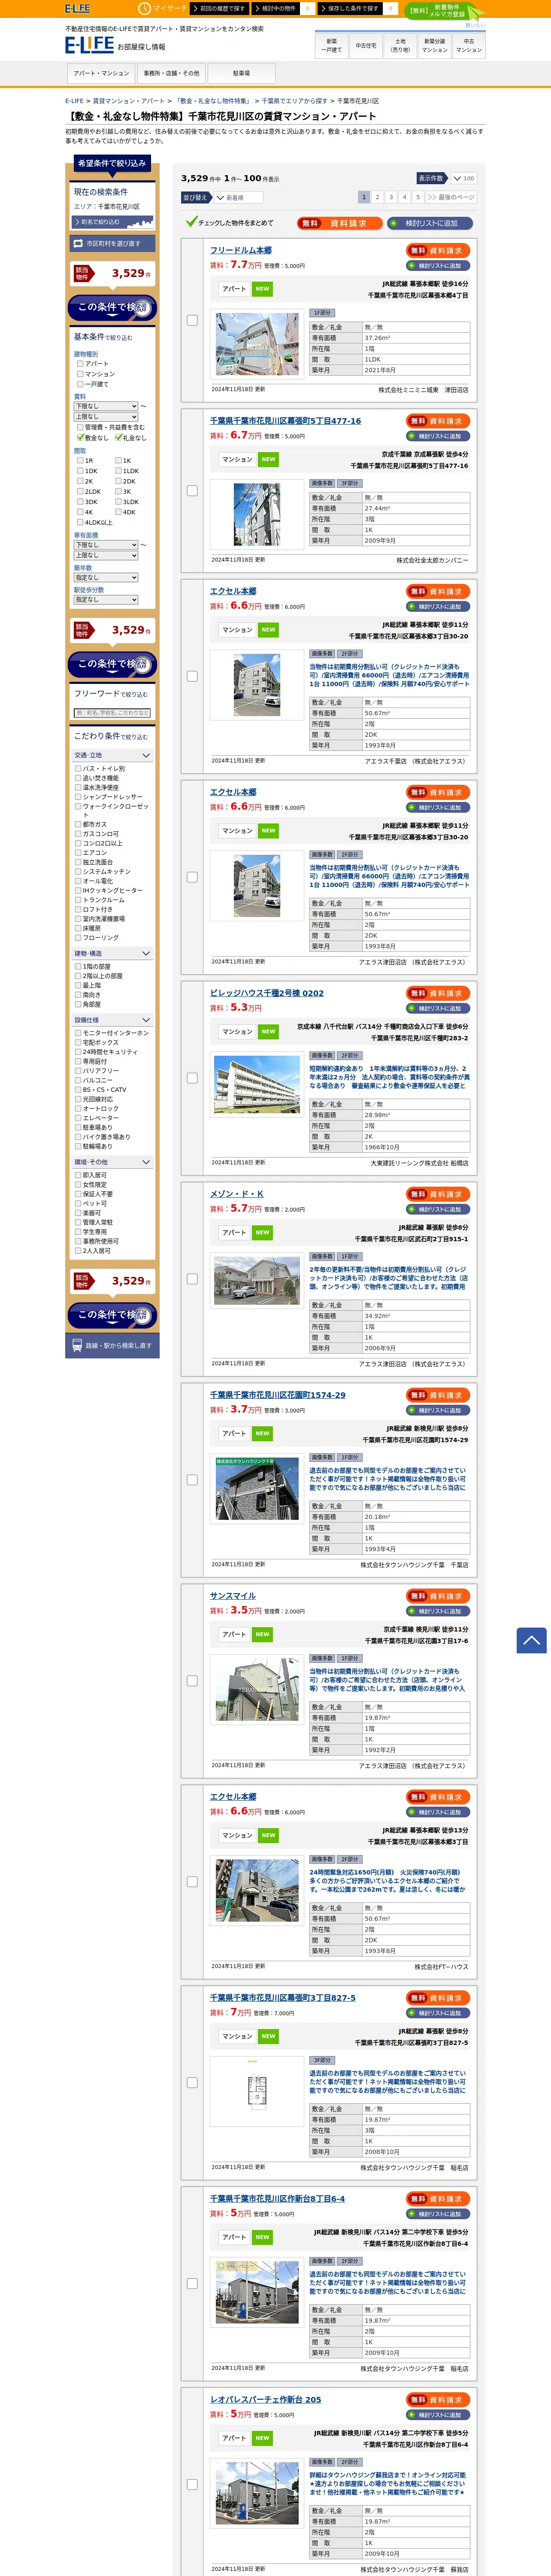Open the 駅徒歩分数 指定なし dropdown
Viewport: 551px width, 2576px height.
pos(106,600)
